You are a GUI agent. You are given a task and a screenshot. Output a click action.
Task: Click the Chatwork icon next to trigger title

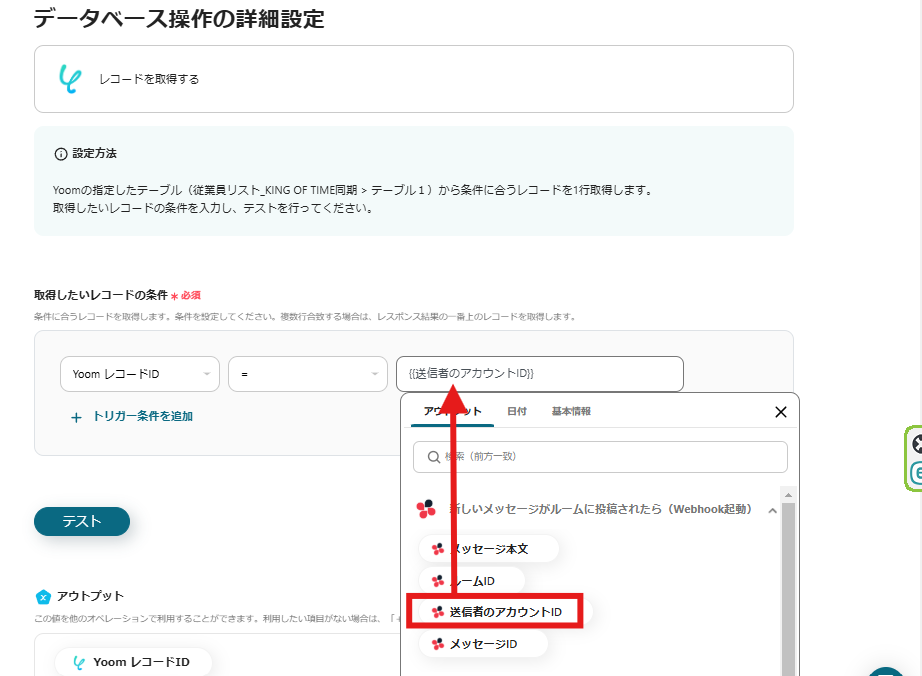tap(426, 509)
